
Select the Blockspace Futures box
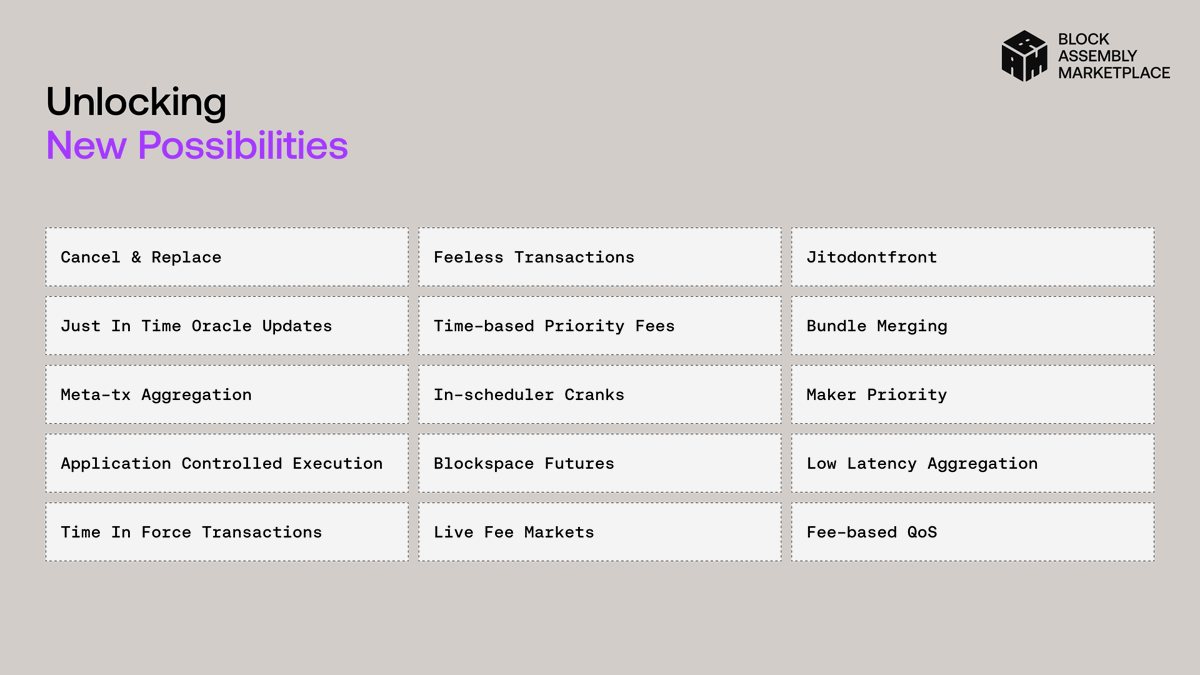pos(600,463)
